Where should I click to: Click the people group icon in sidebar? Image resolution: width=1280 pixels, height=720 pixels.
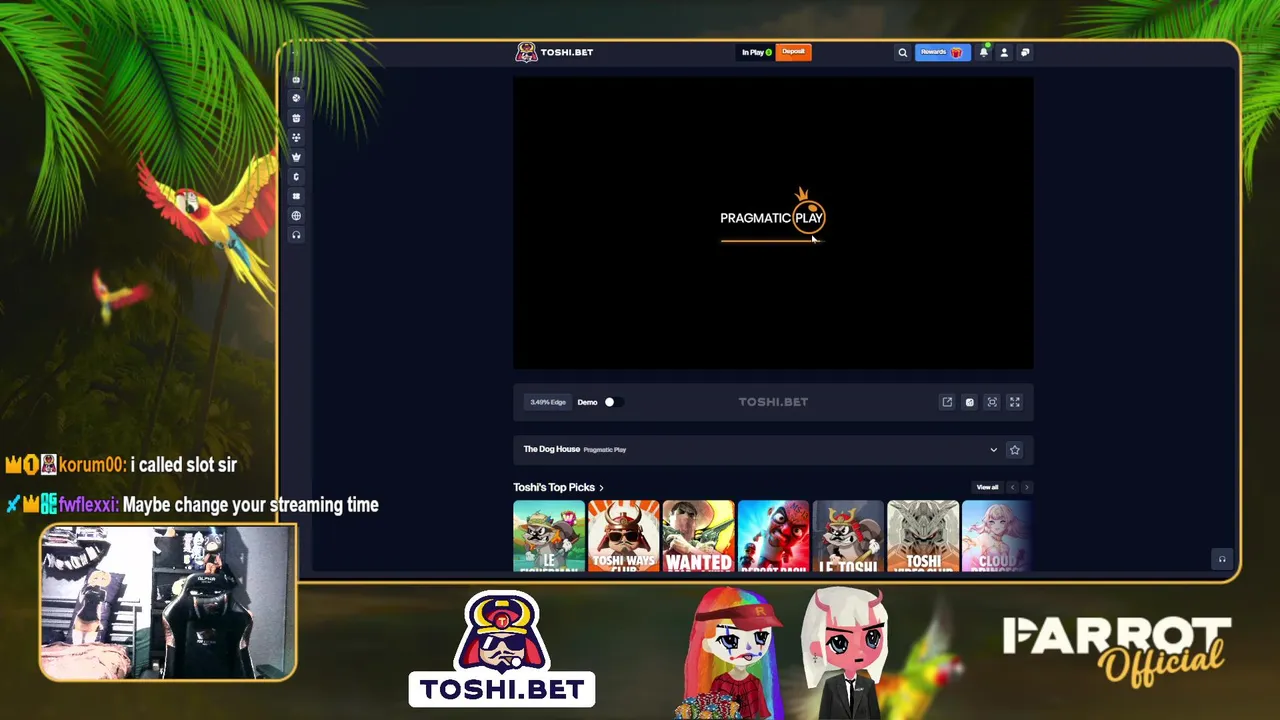coord(296,137)
